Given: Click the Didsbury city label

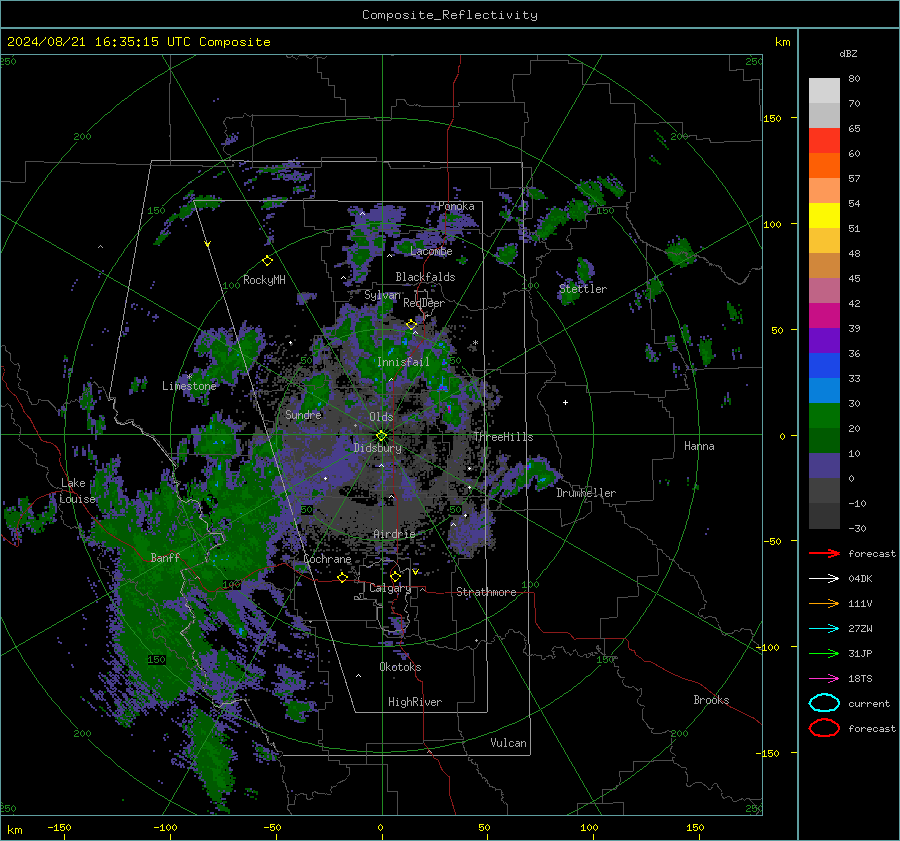Looking at the screenshot, I should (x=377, y=448).
